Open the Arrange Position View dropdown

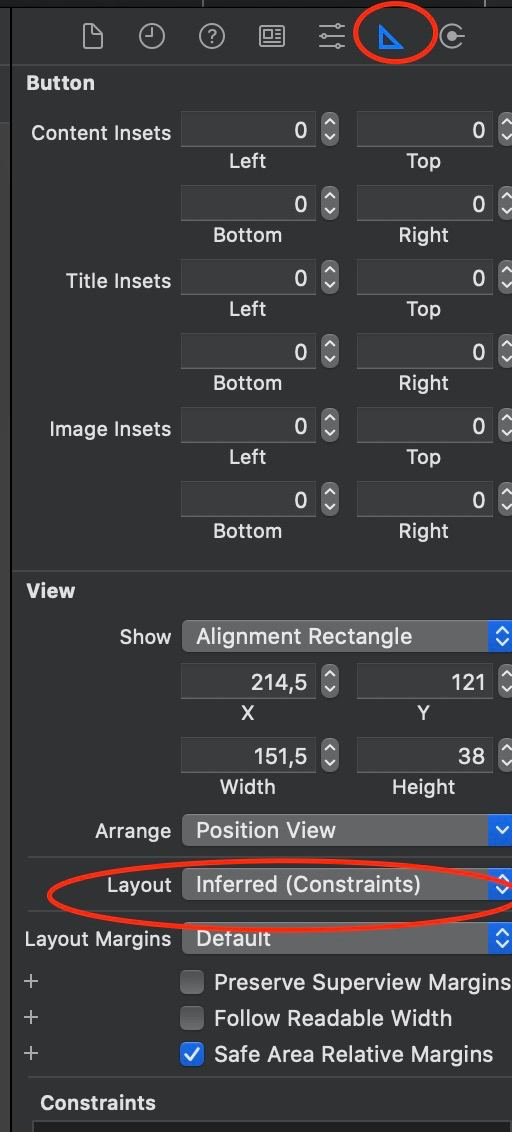click(347, 830)
